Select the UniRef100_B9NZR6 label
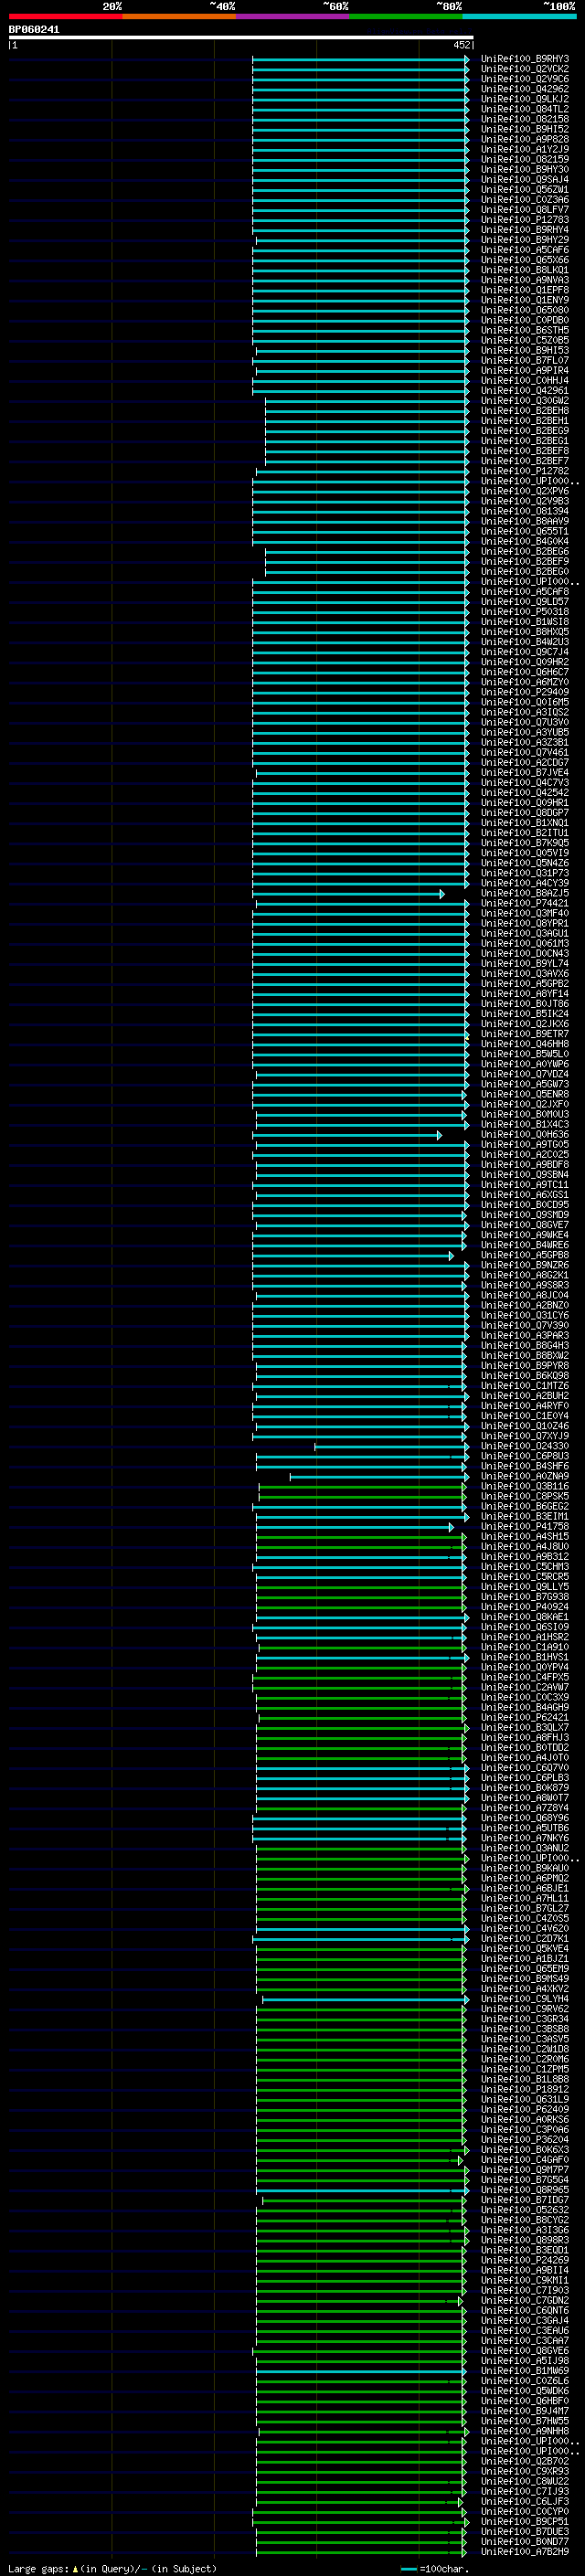Viewport: 585px width, 2576px height. [524, 1266]
